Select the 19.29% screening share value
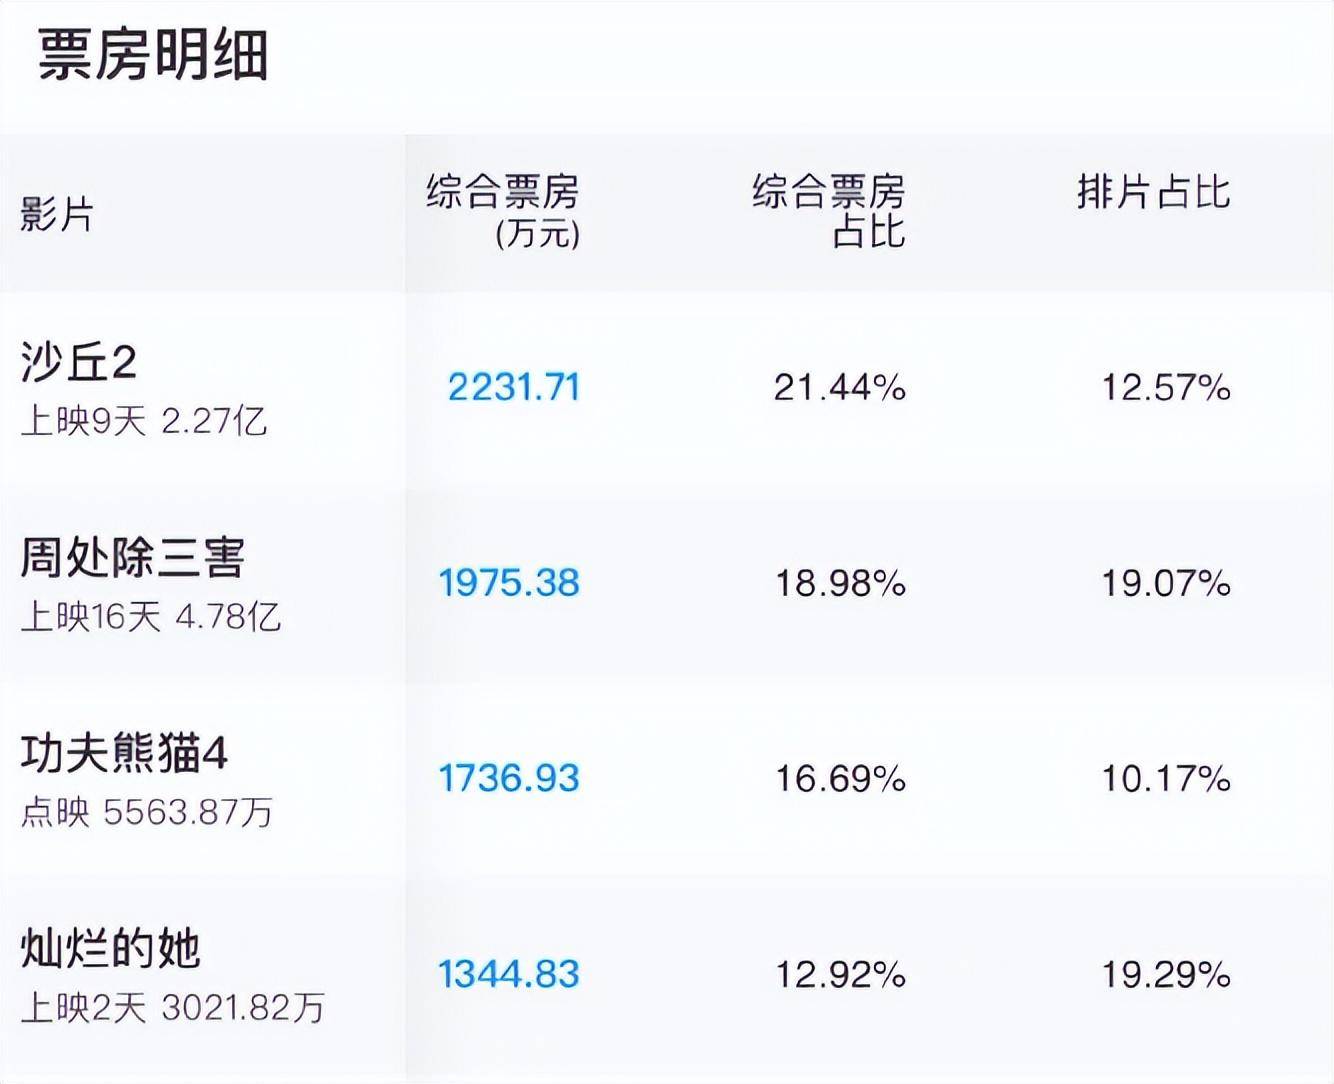This screenshot has width=1334, height=1084. pos(1166,974)
